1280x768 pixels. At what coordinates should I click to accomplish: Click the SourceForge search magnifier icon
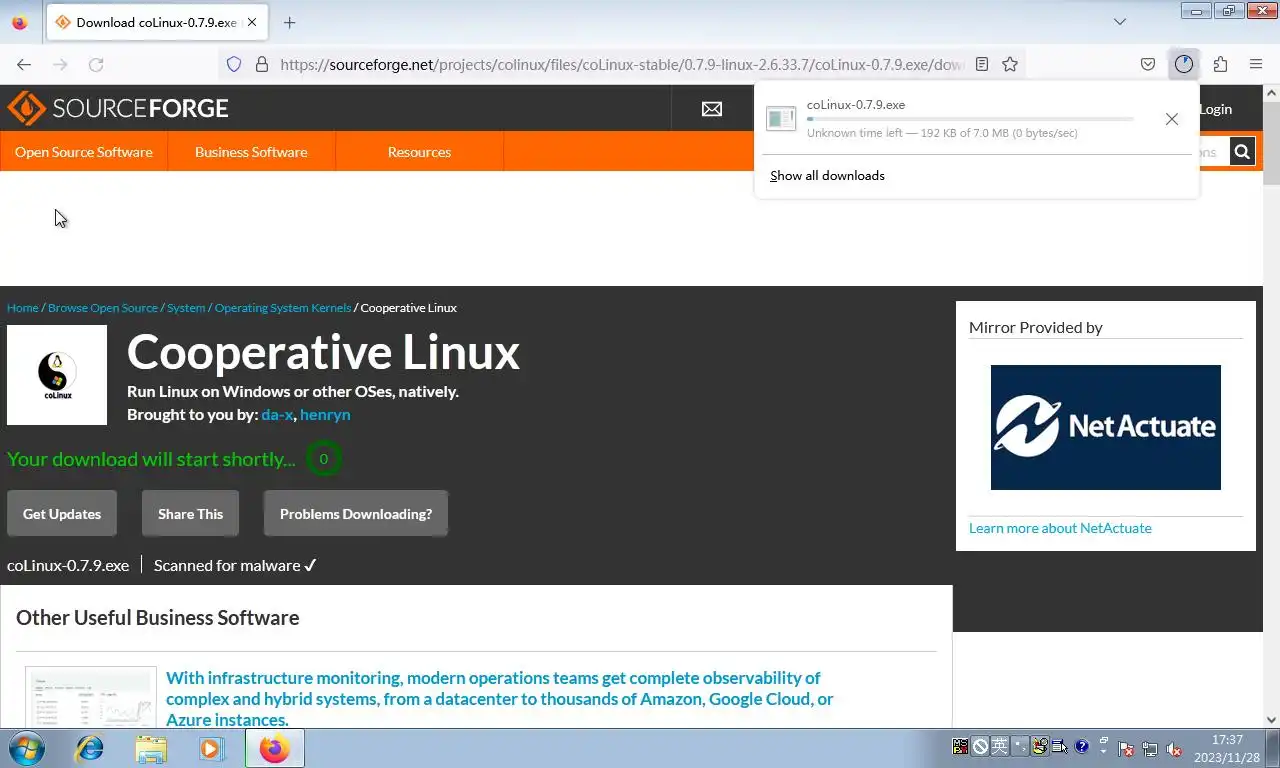1242,152
